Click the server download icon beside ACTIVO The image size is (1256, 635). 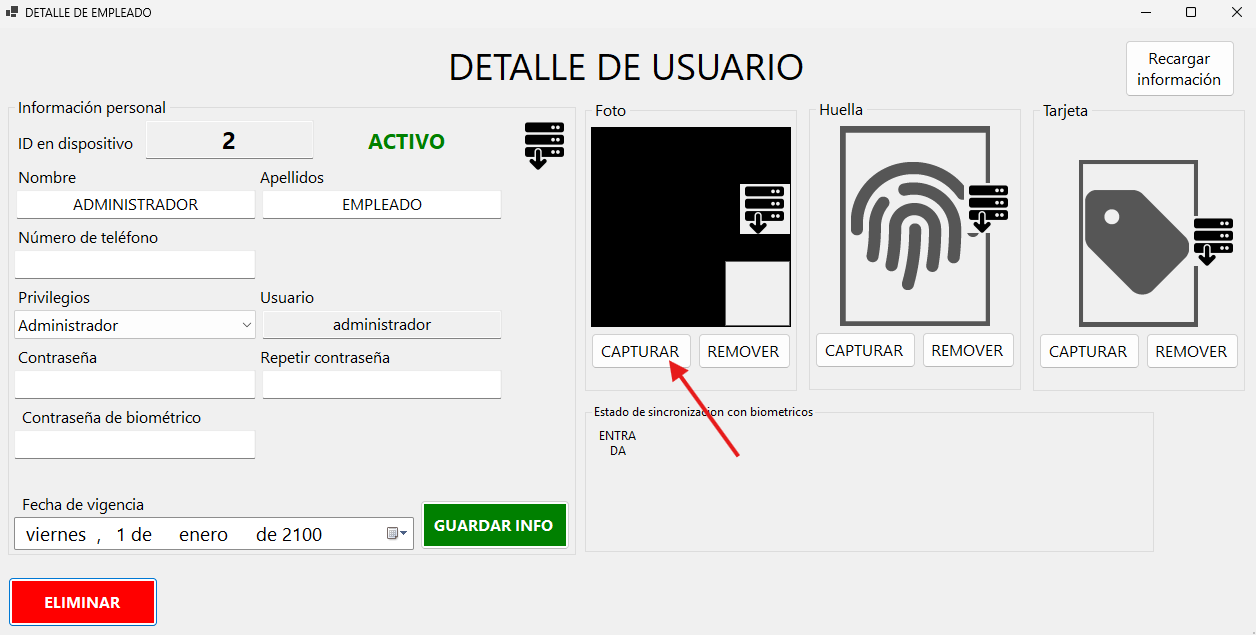tap(544, 146)
